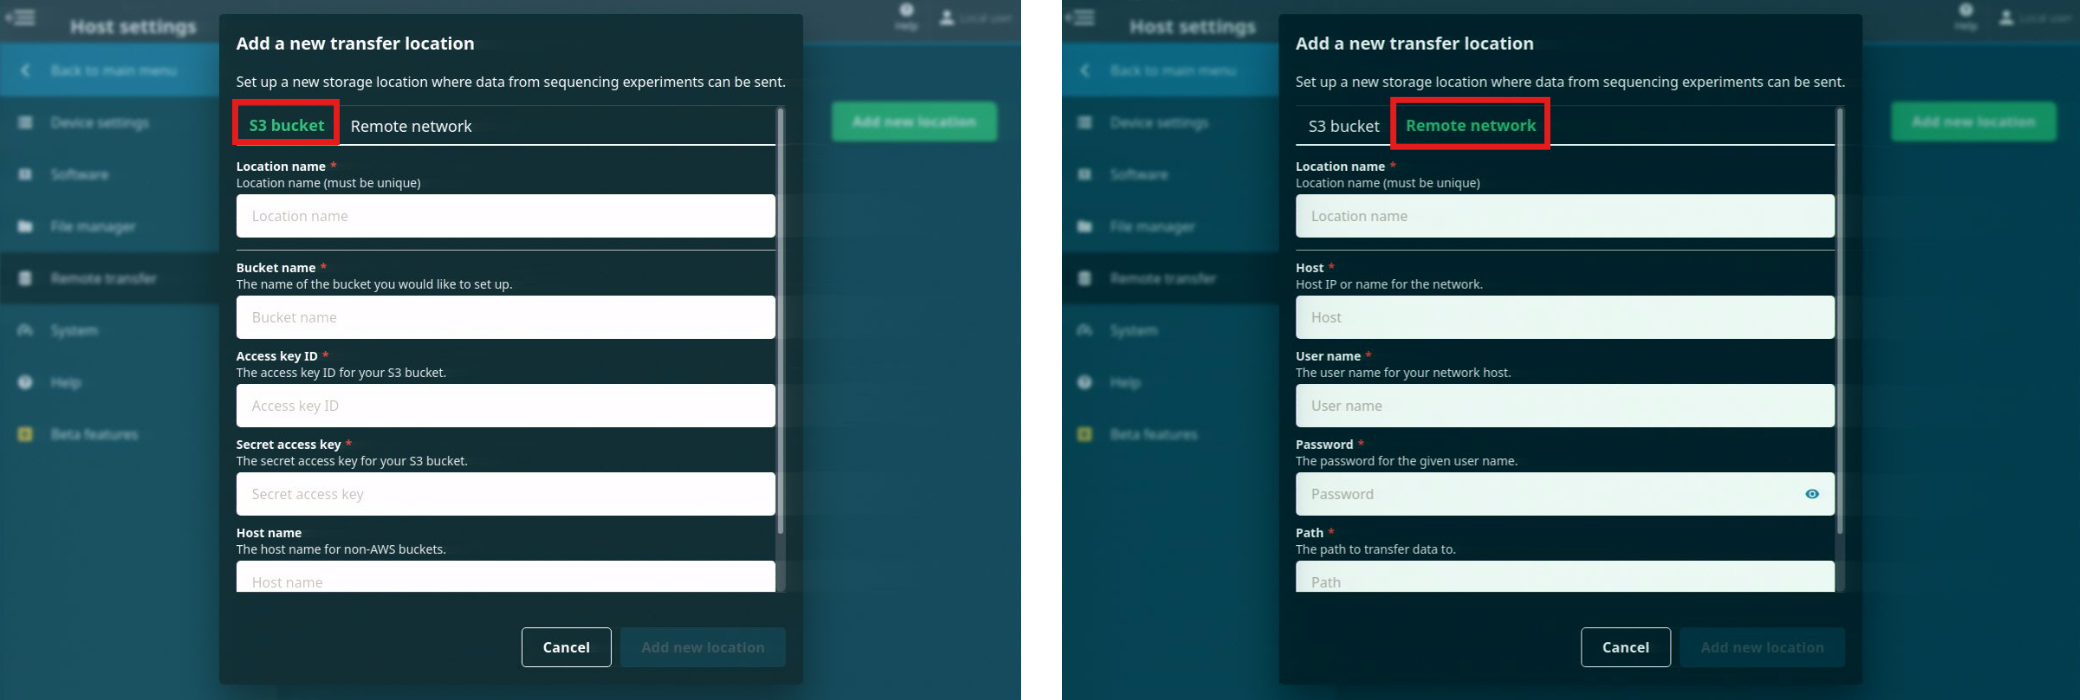Click the Path input field
2080x700 pixels.
1565,577
